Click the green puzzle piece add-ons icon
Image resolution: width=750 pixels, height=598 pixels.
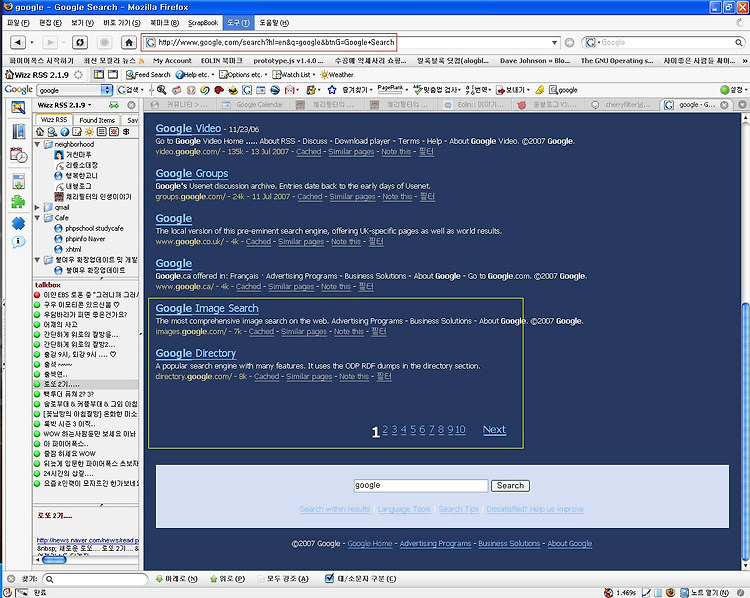18,201
